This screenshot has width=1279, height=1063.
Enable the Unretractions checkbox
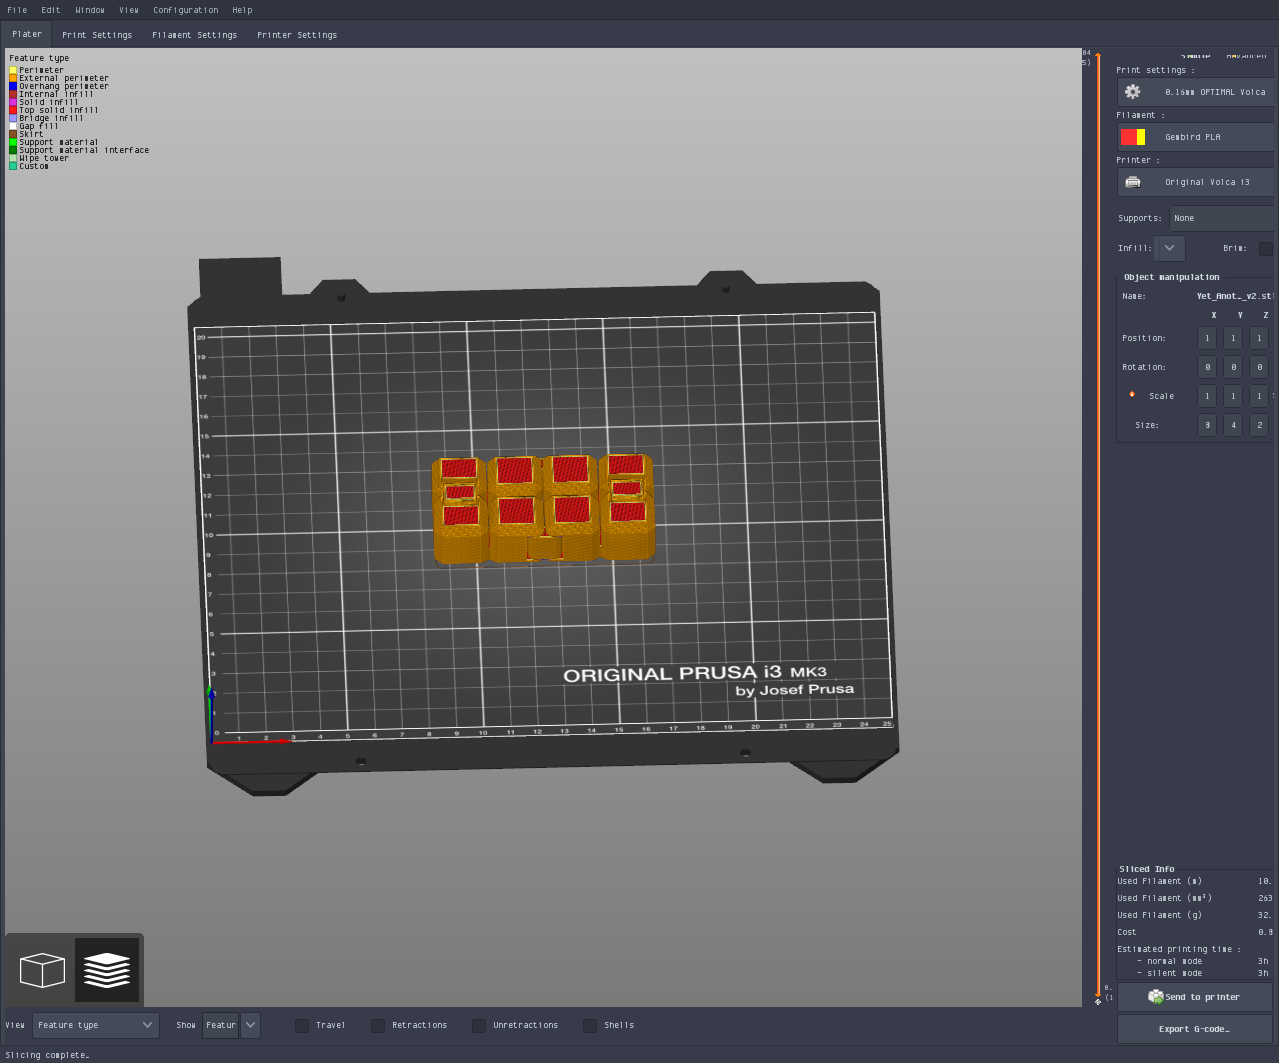(479, 1026)
